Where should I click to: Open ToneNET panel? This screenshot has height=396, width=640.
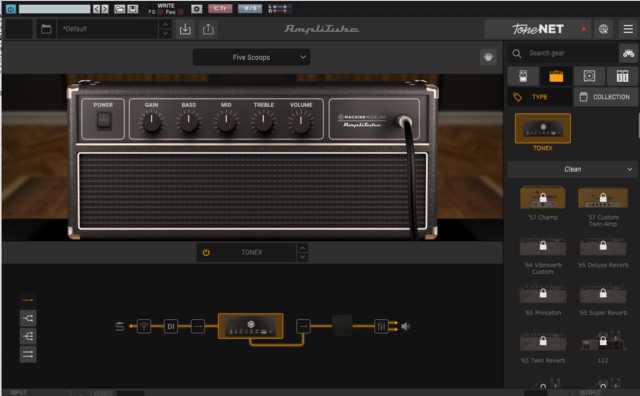(538, 29)
